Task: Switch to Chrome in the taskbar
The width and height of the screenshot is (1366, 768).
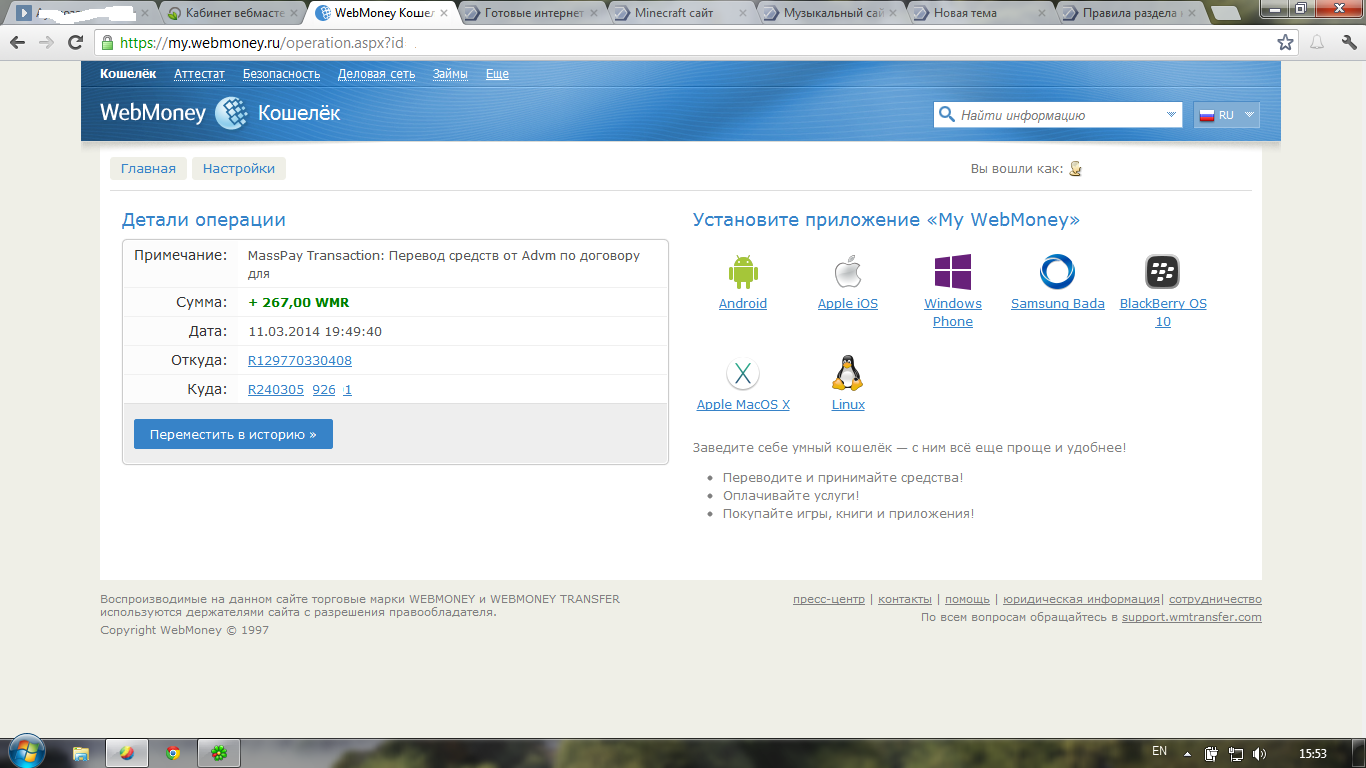Action: pos(173,753)
